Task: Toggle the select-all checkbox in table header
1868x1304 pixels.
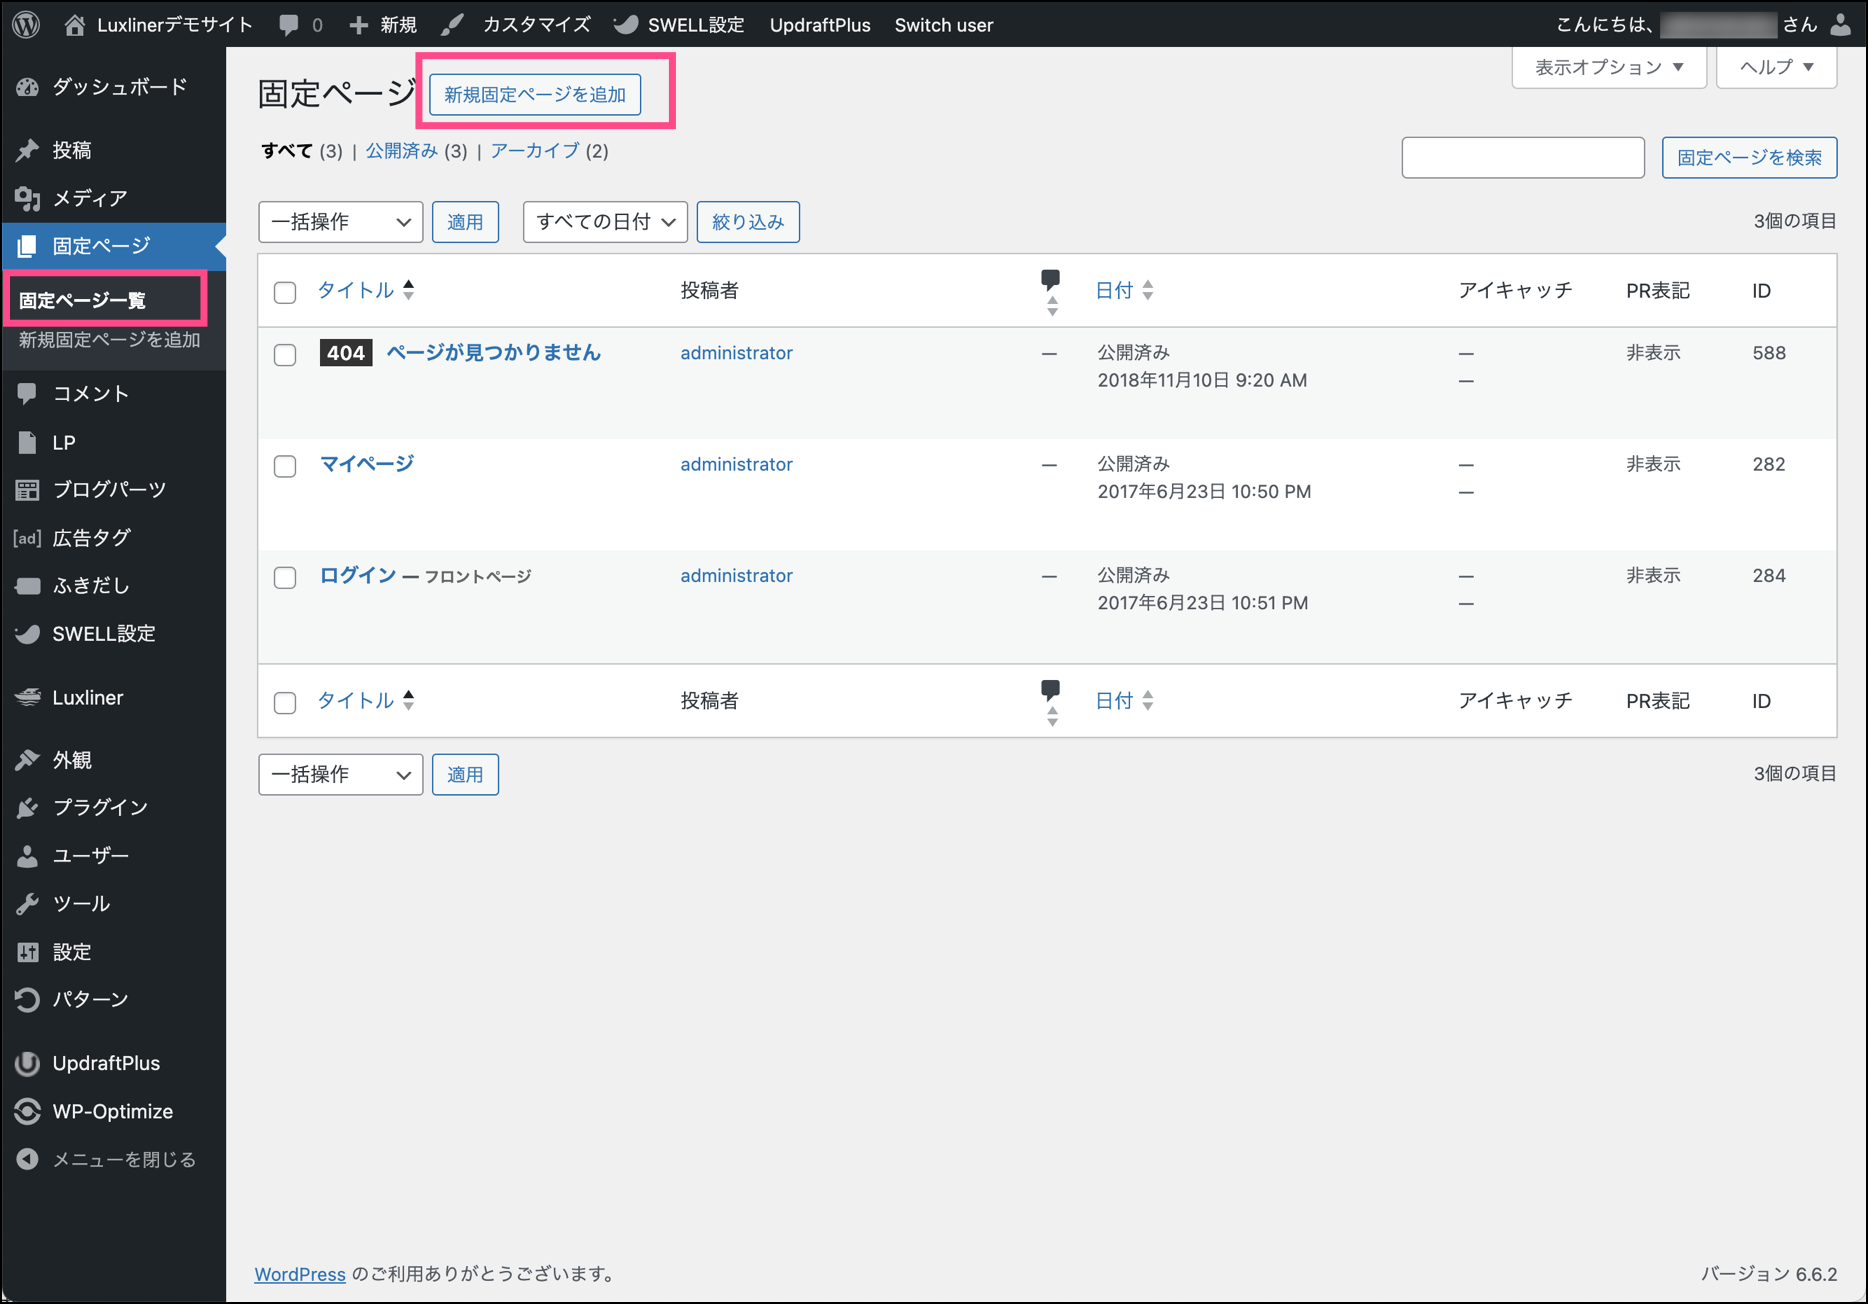Action: pos(285,292)
